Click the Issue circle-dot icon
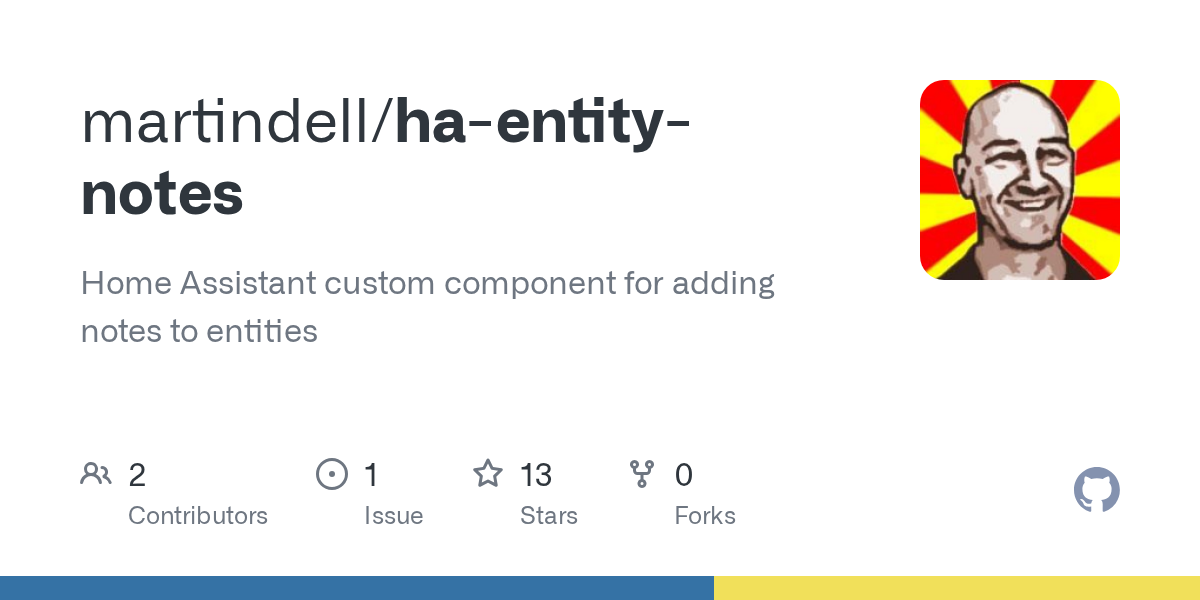The width and height of the screenshot is (1200, 600). coord(331,474)
